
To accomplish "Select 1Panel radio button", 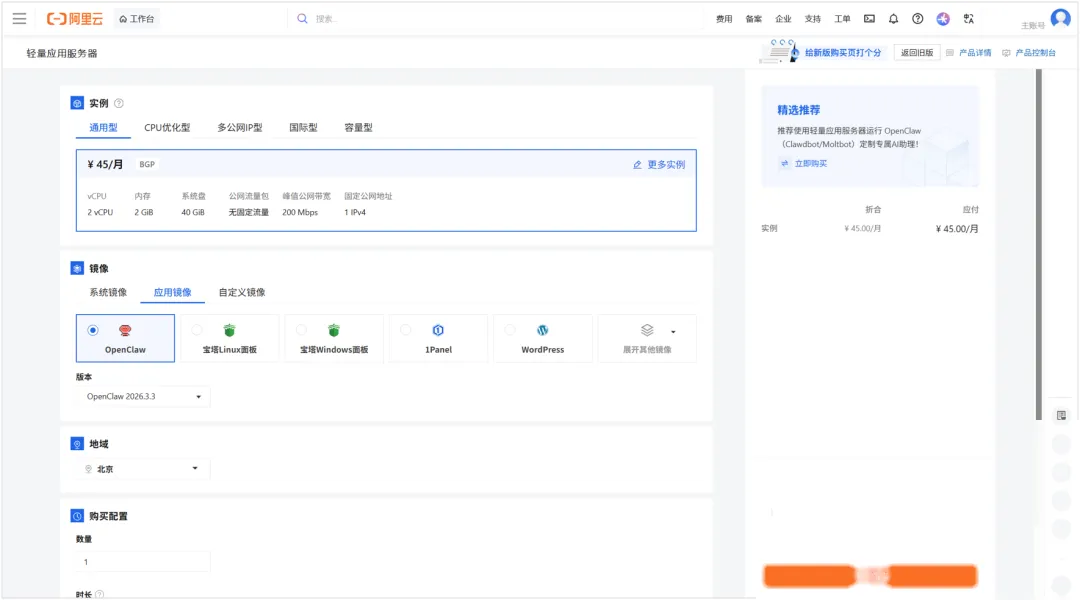I will click(406, 331).
